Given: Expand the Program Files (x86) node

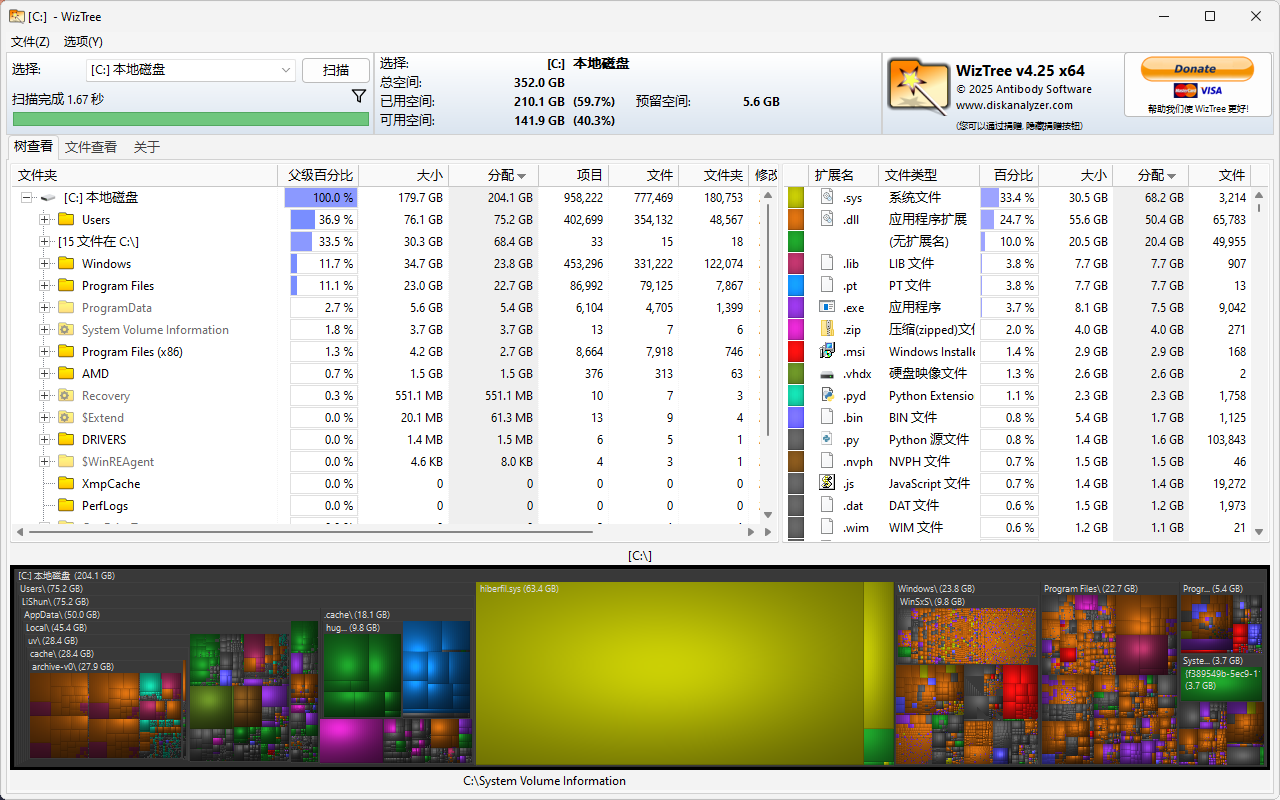Looking at the screenshot, I should (44, 352).
